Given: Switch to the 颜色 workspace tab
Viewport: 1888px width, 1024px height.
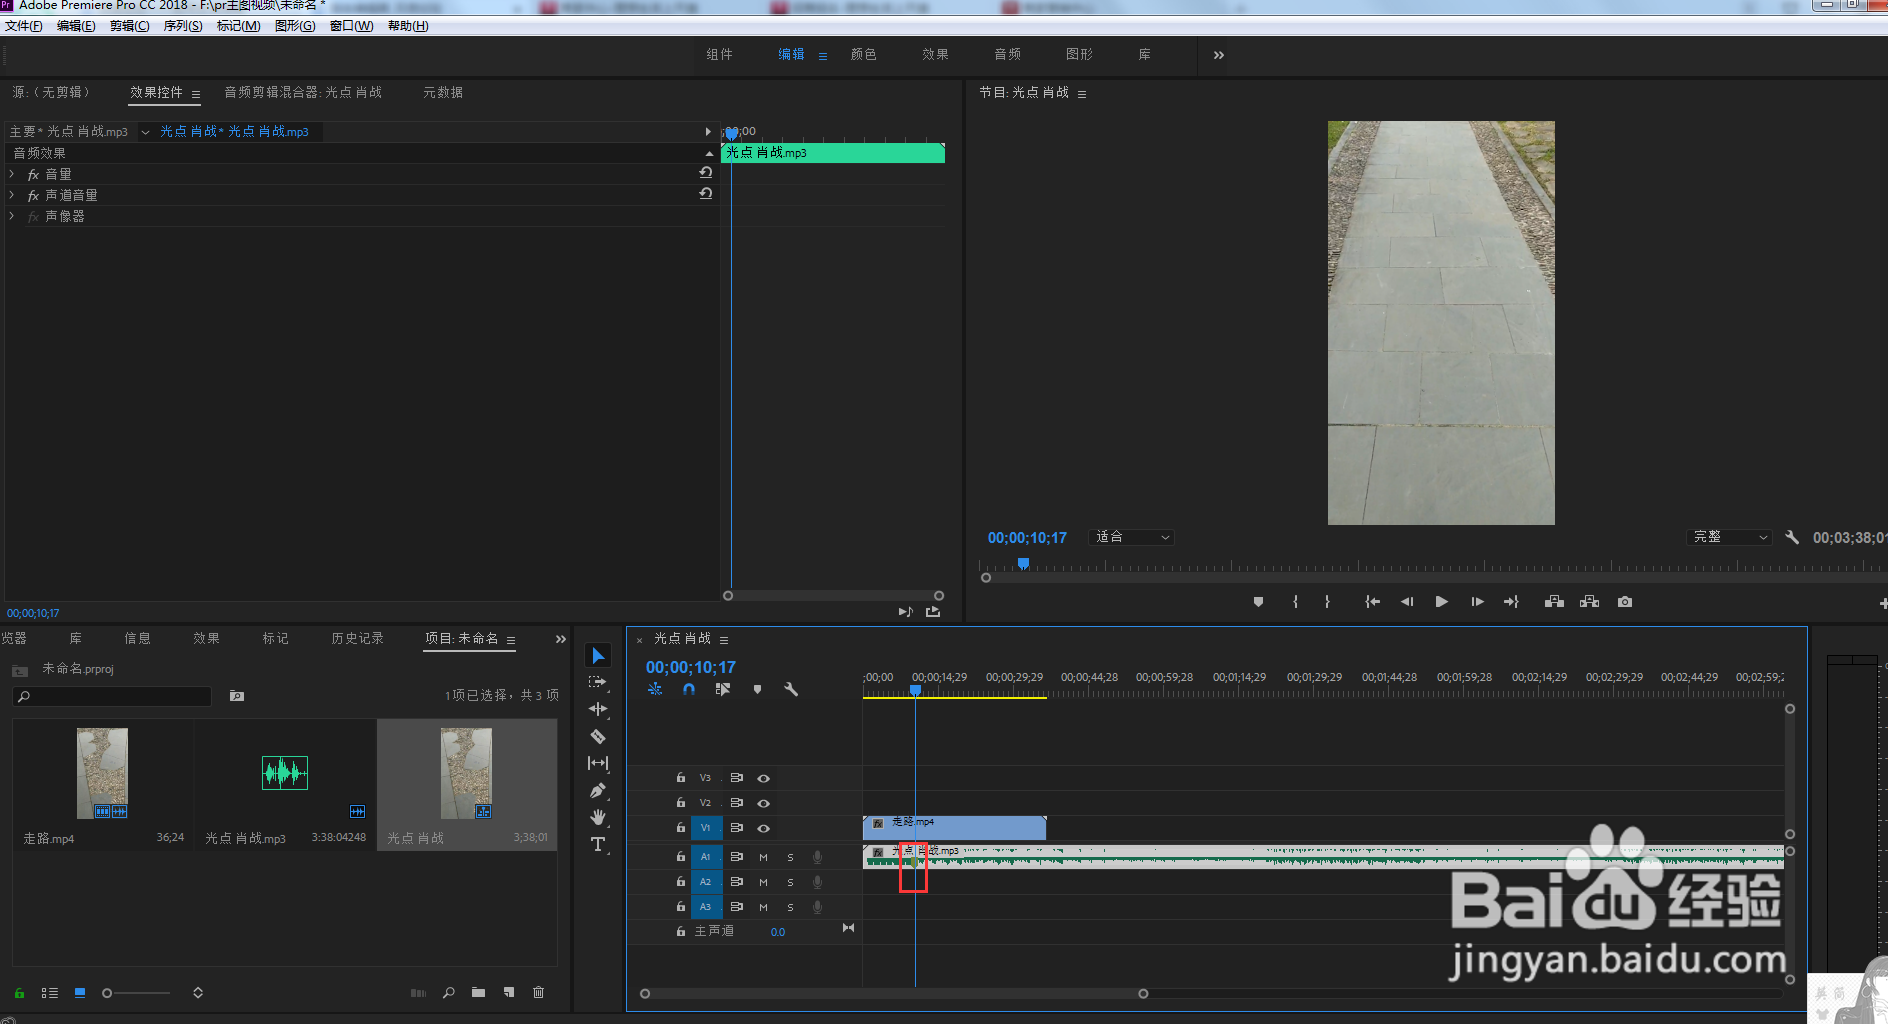Looking at the screenshot, I should 863,55.
